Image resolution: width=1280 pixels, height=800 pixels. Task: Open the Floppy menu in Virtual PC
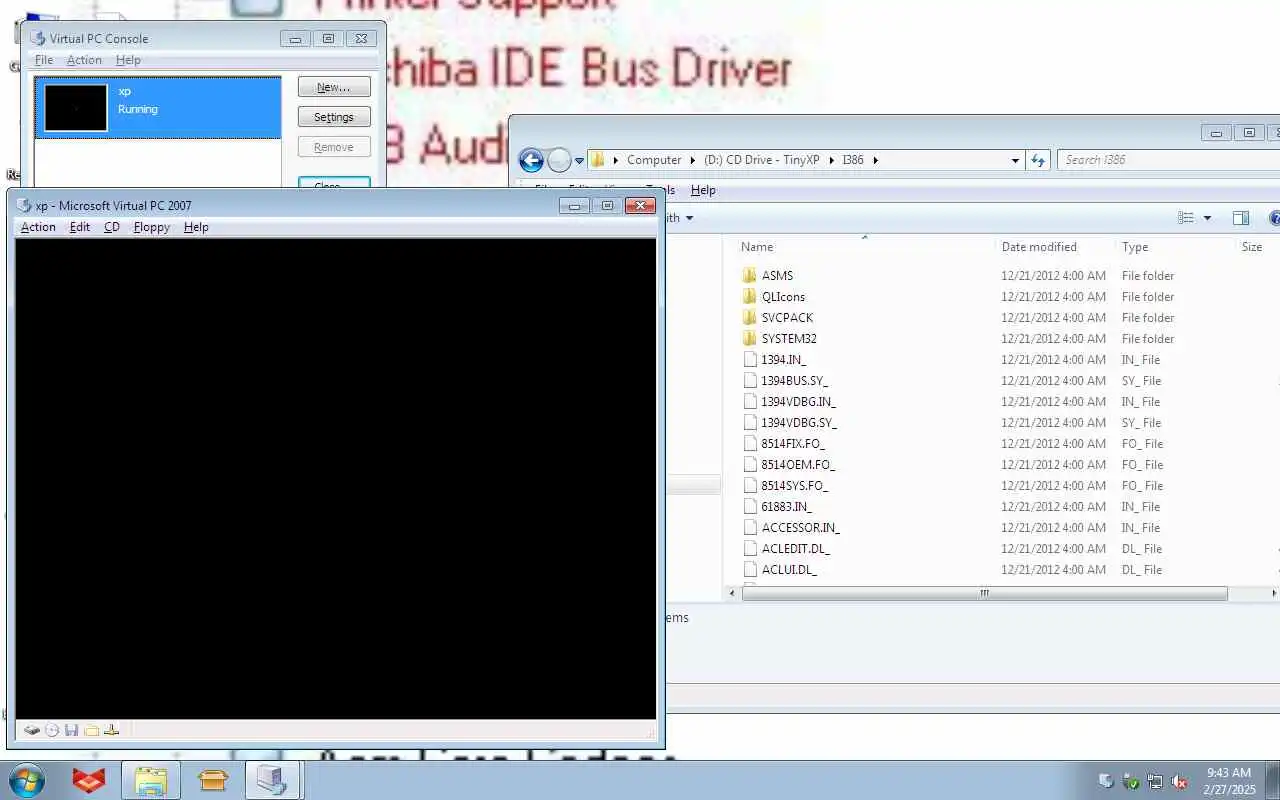152,227
